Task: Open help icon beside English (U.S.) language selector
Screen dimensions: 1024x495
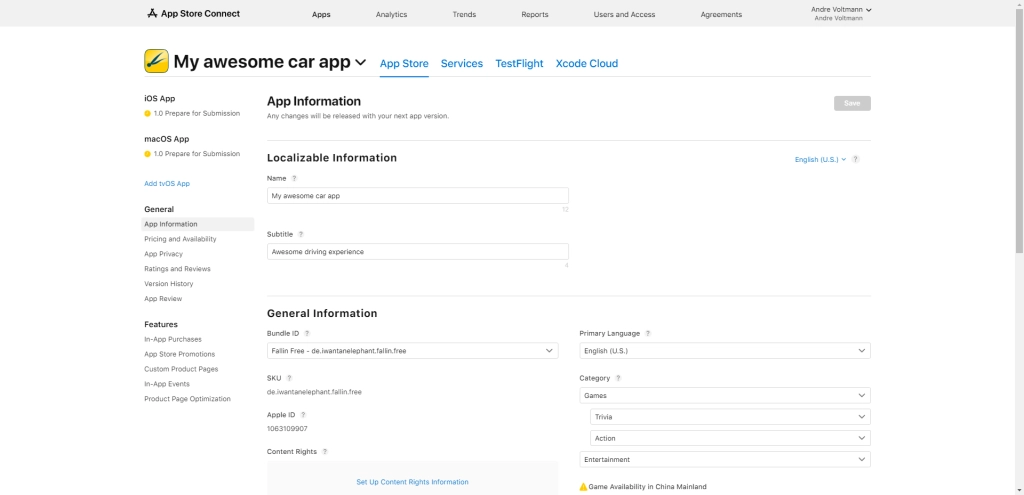Action: (x=856, y=159)
